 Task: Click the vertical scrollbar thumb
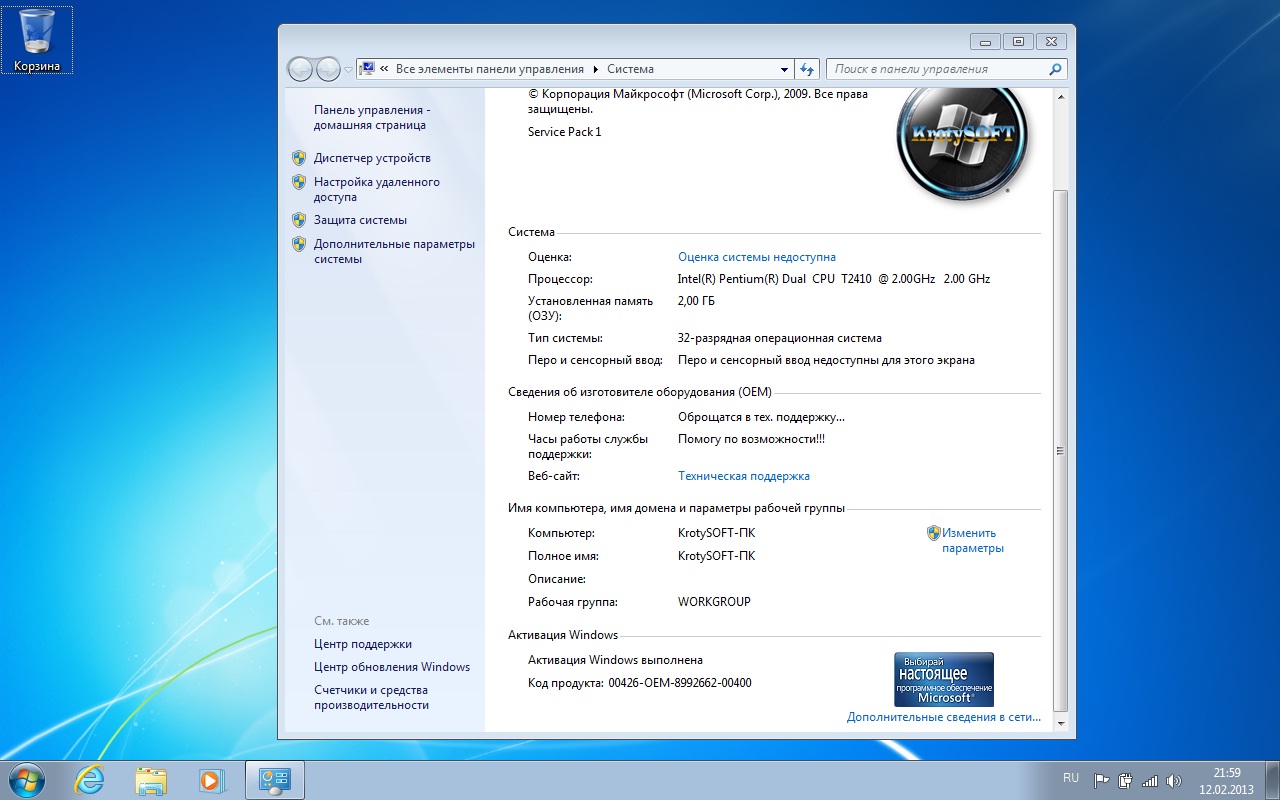1060,450
